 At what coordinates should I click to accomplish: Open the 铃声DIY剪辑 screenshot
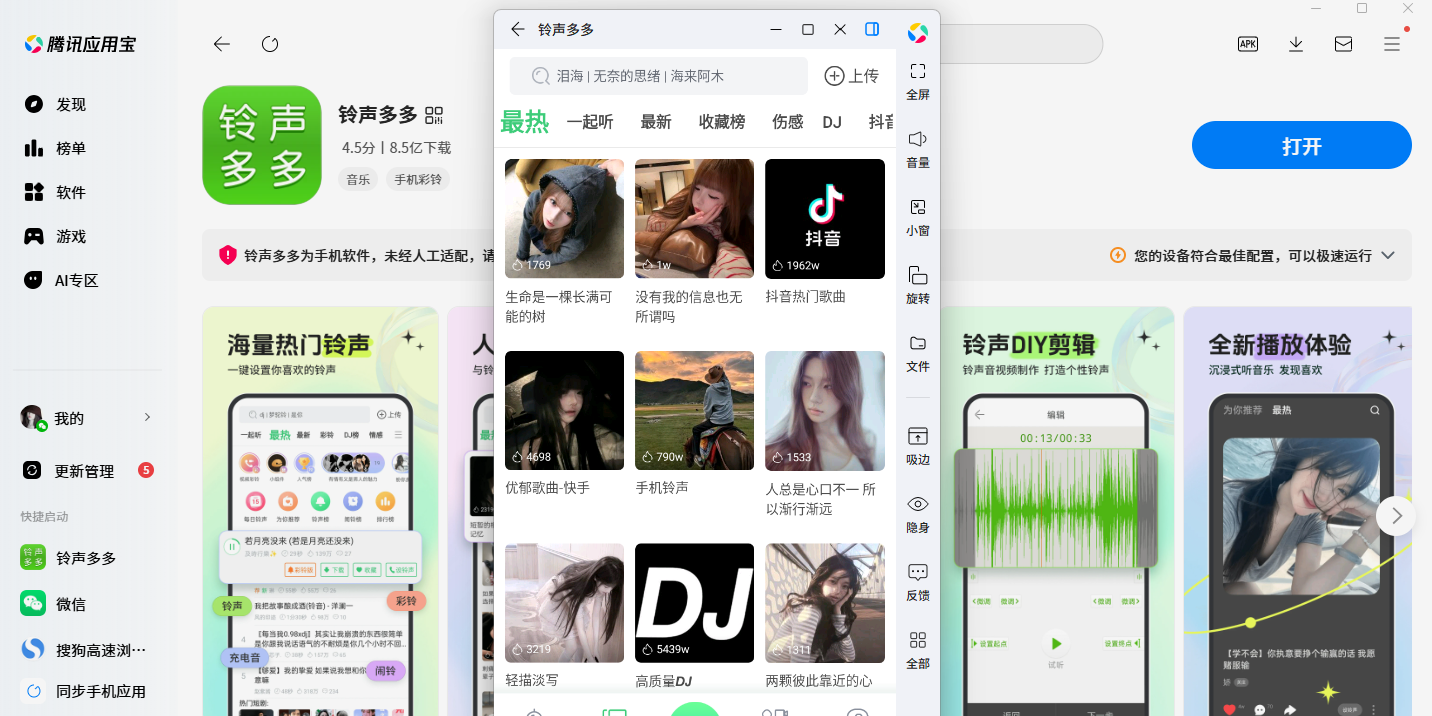(1056, 511)
